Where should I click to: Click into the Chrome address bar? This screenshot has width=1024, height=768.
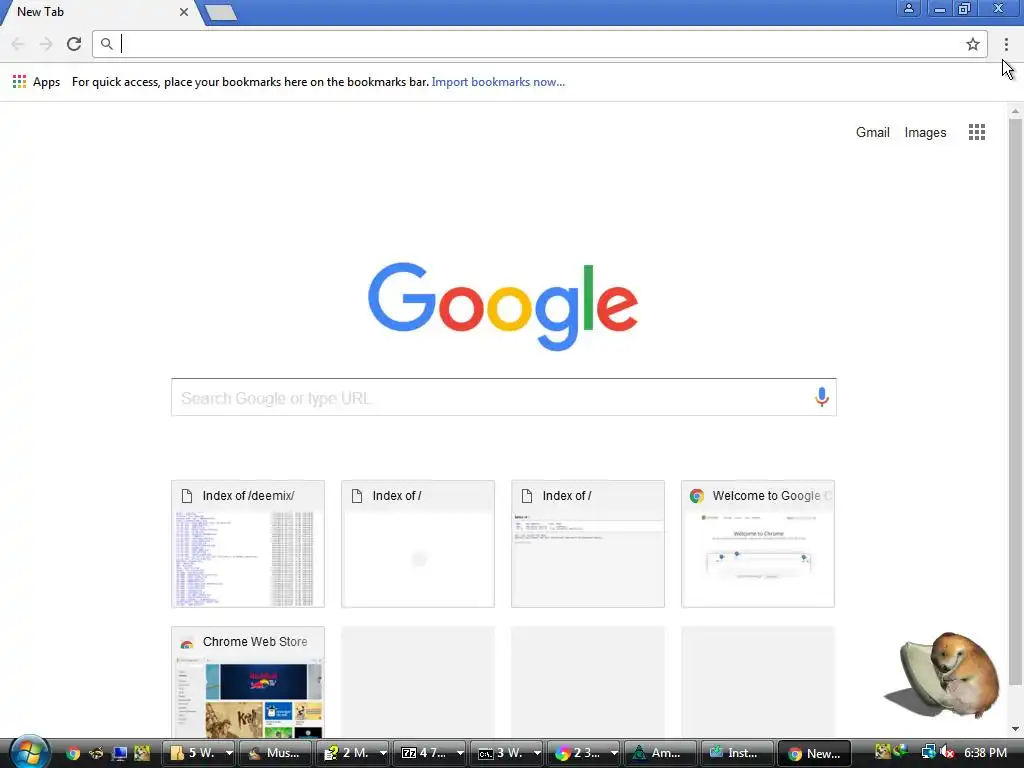point(539,44)
